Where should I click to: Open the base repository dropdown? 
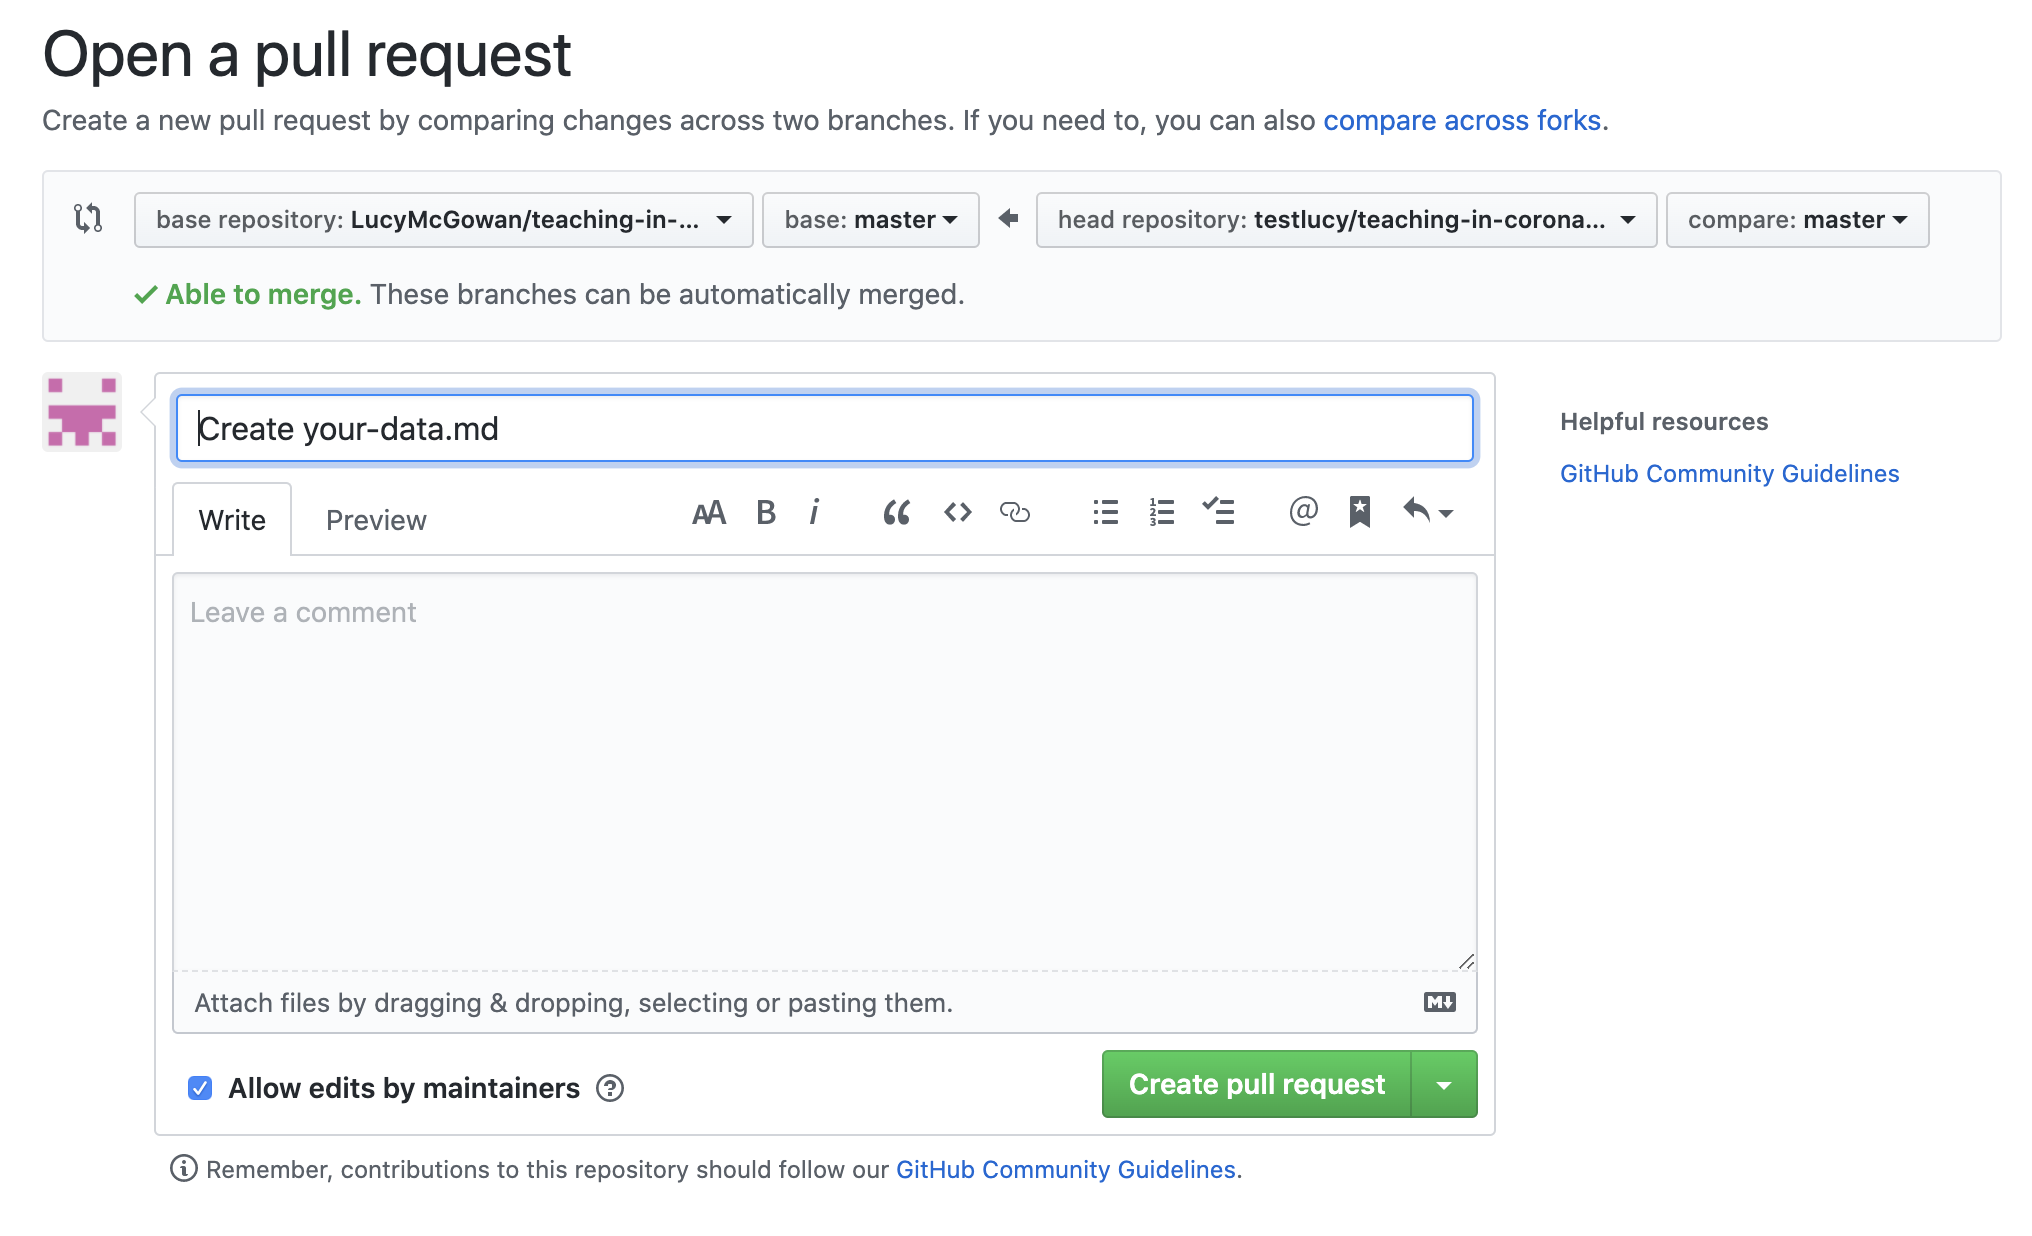(x=443, y=220)
